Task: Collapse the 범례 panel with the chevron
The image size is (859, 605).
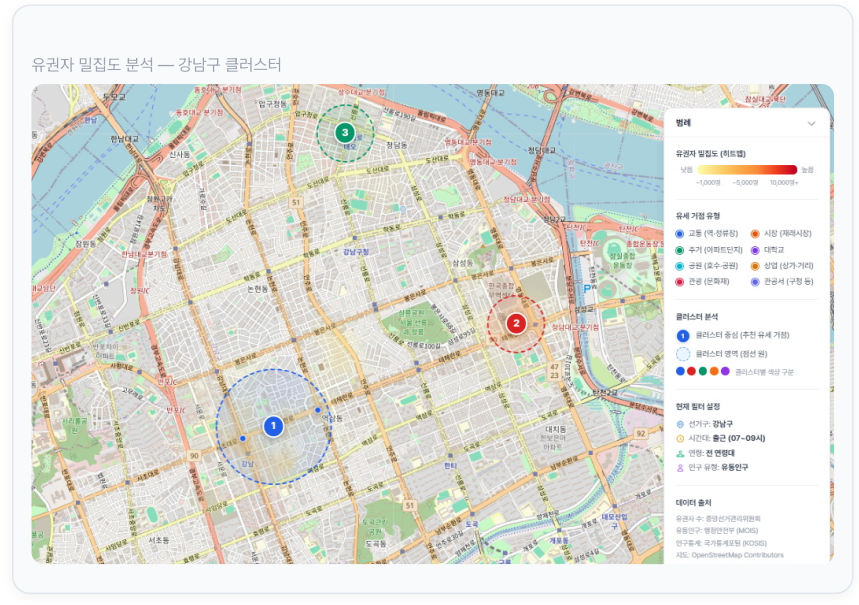Action: click(x=811, y=123)
